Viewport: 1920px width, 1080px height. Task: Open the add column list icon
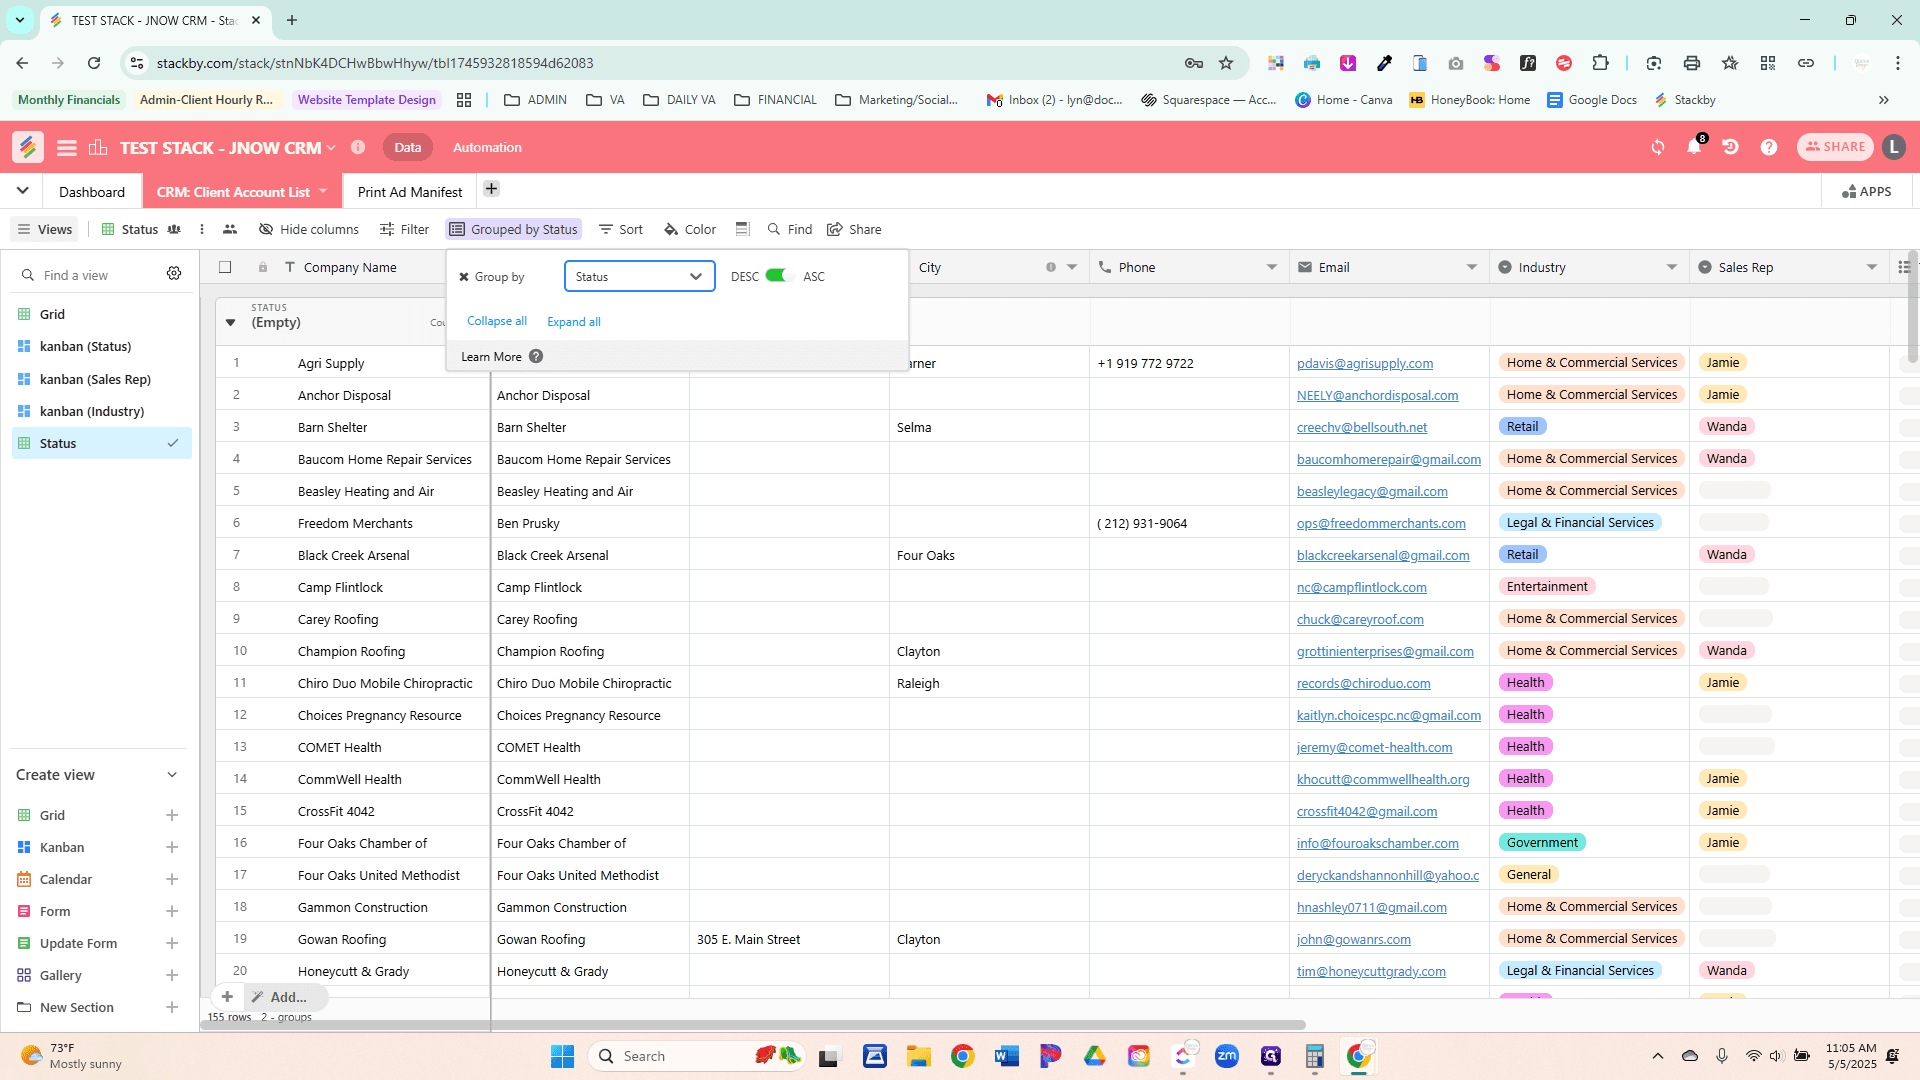tap(1904, 267)
